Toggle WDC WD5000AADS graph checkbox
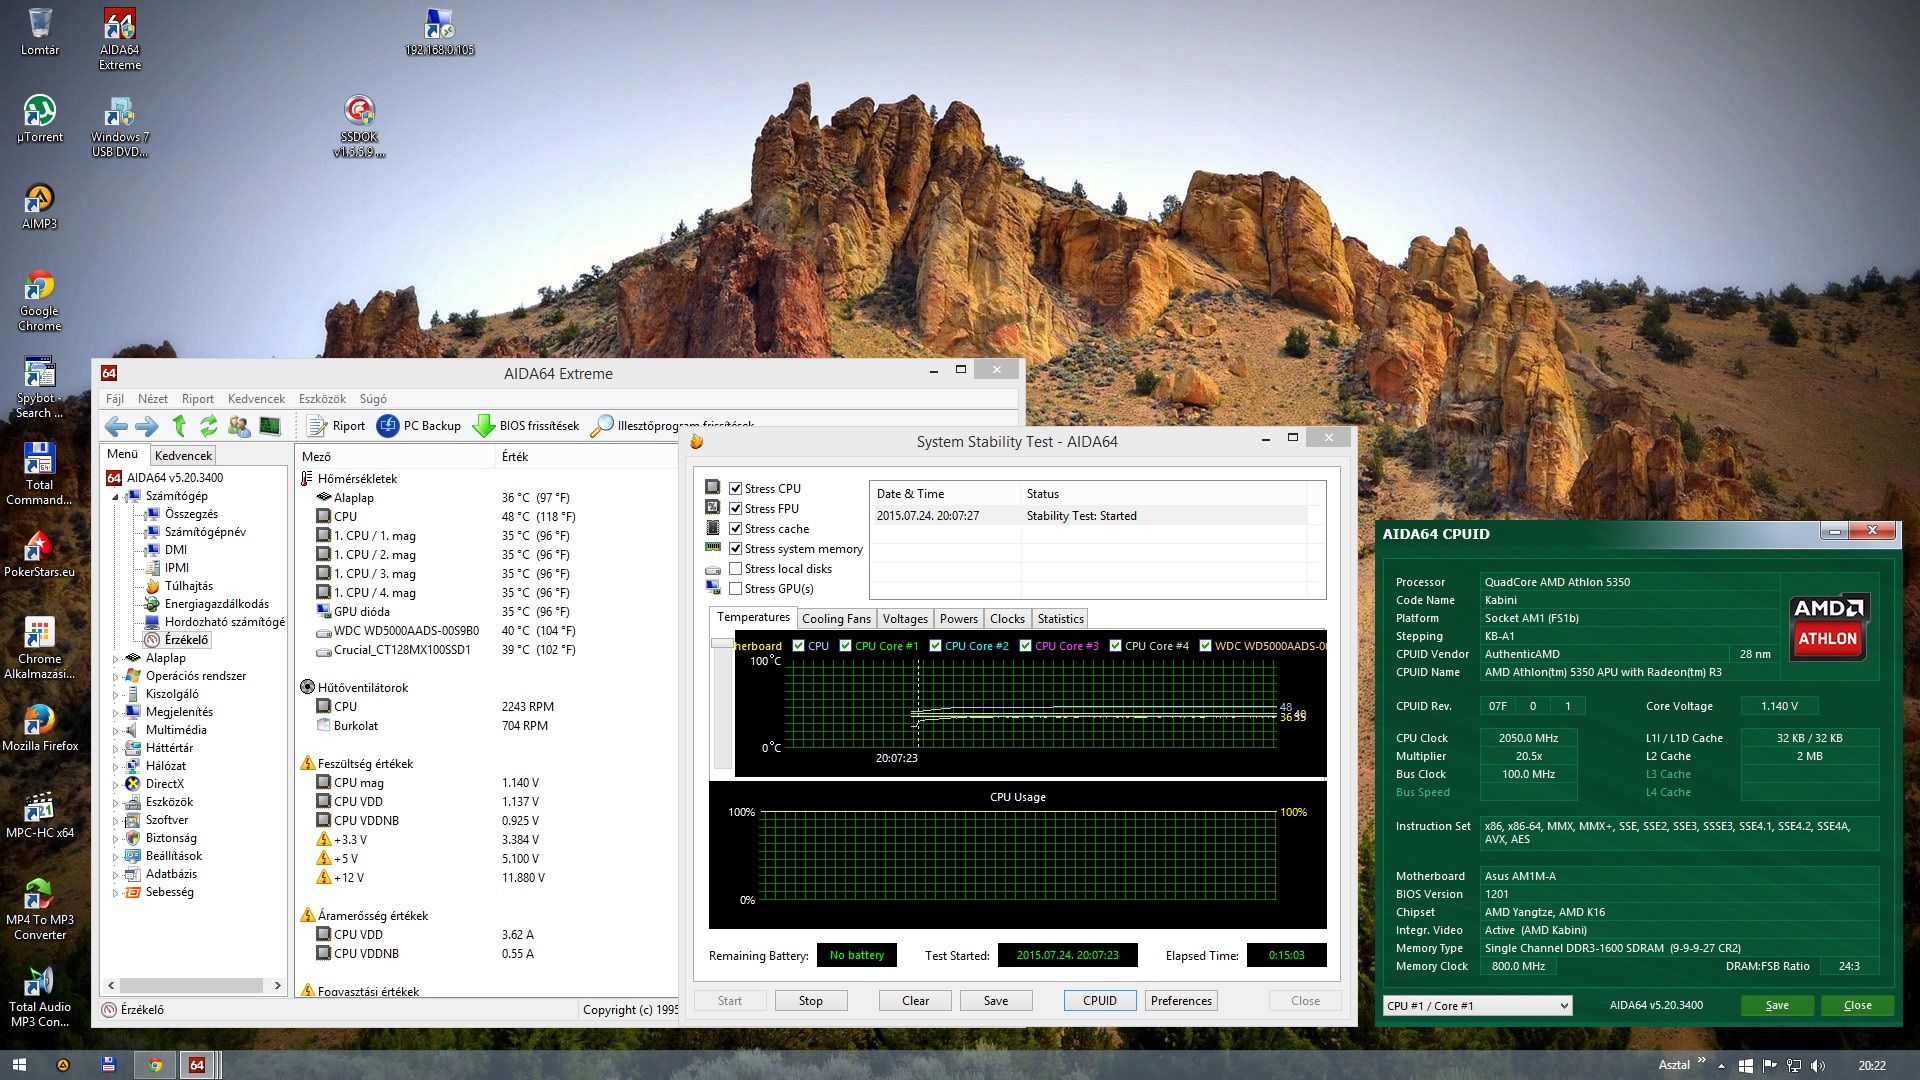Screen dimensions: 1920x1080 pos(1206,646)
